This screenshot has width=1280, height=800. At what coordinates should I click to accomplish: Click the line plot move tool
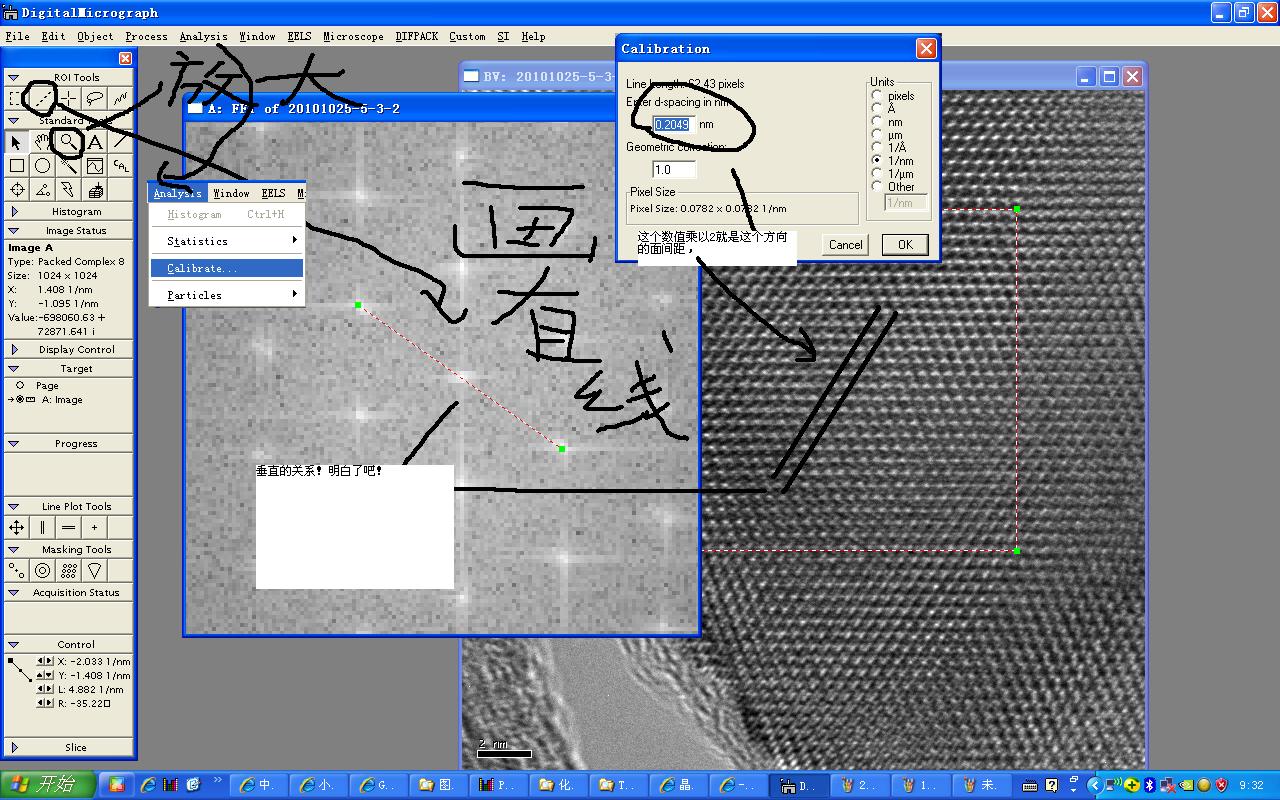tap(16, 527)
